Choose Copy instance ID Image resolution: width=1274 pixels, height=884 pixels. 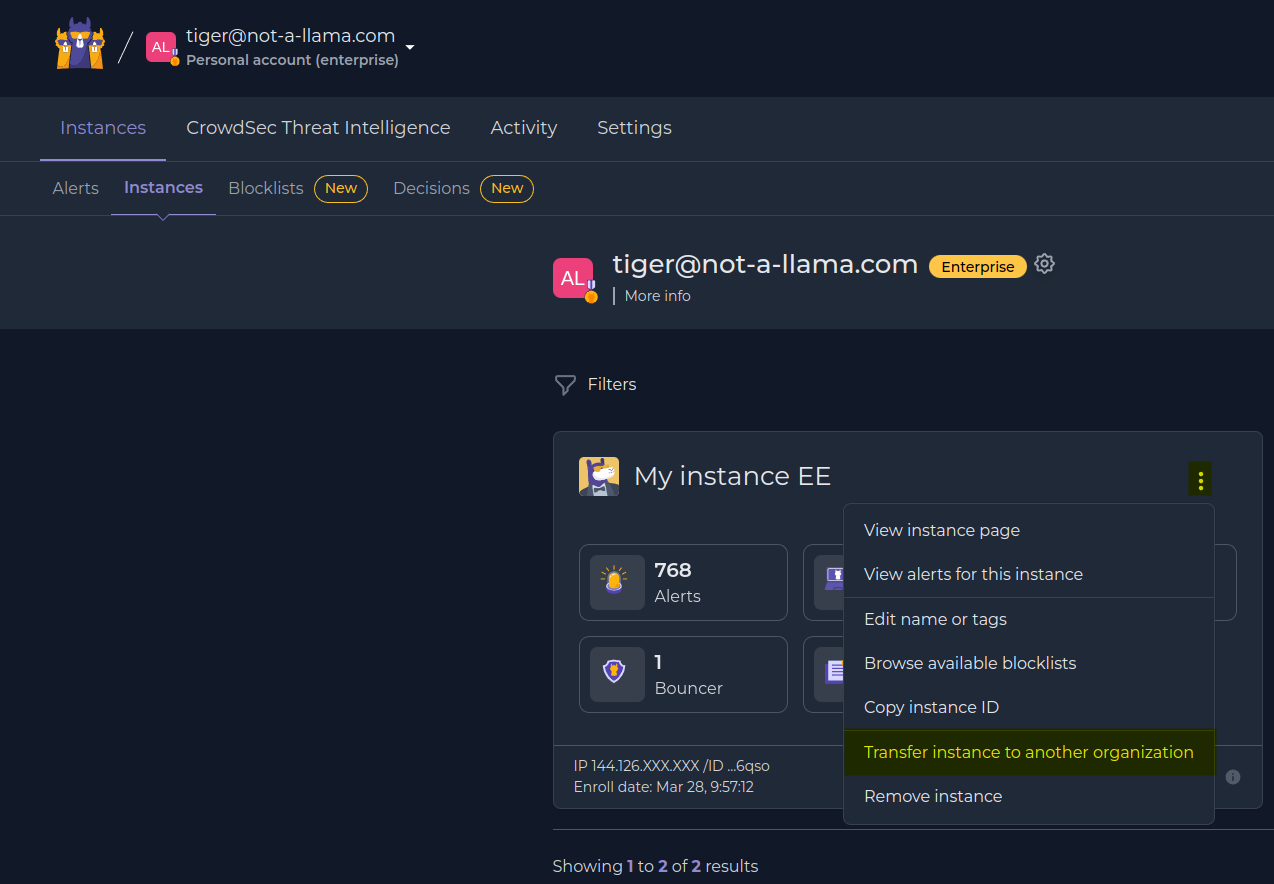click(1029, 707)
